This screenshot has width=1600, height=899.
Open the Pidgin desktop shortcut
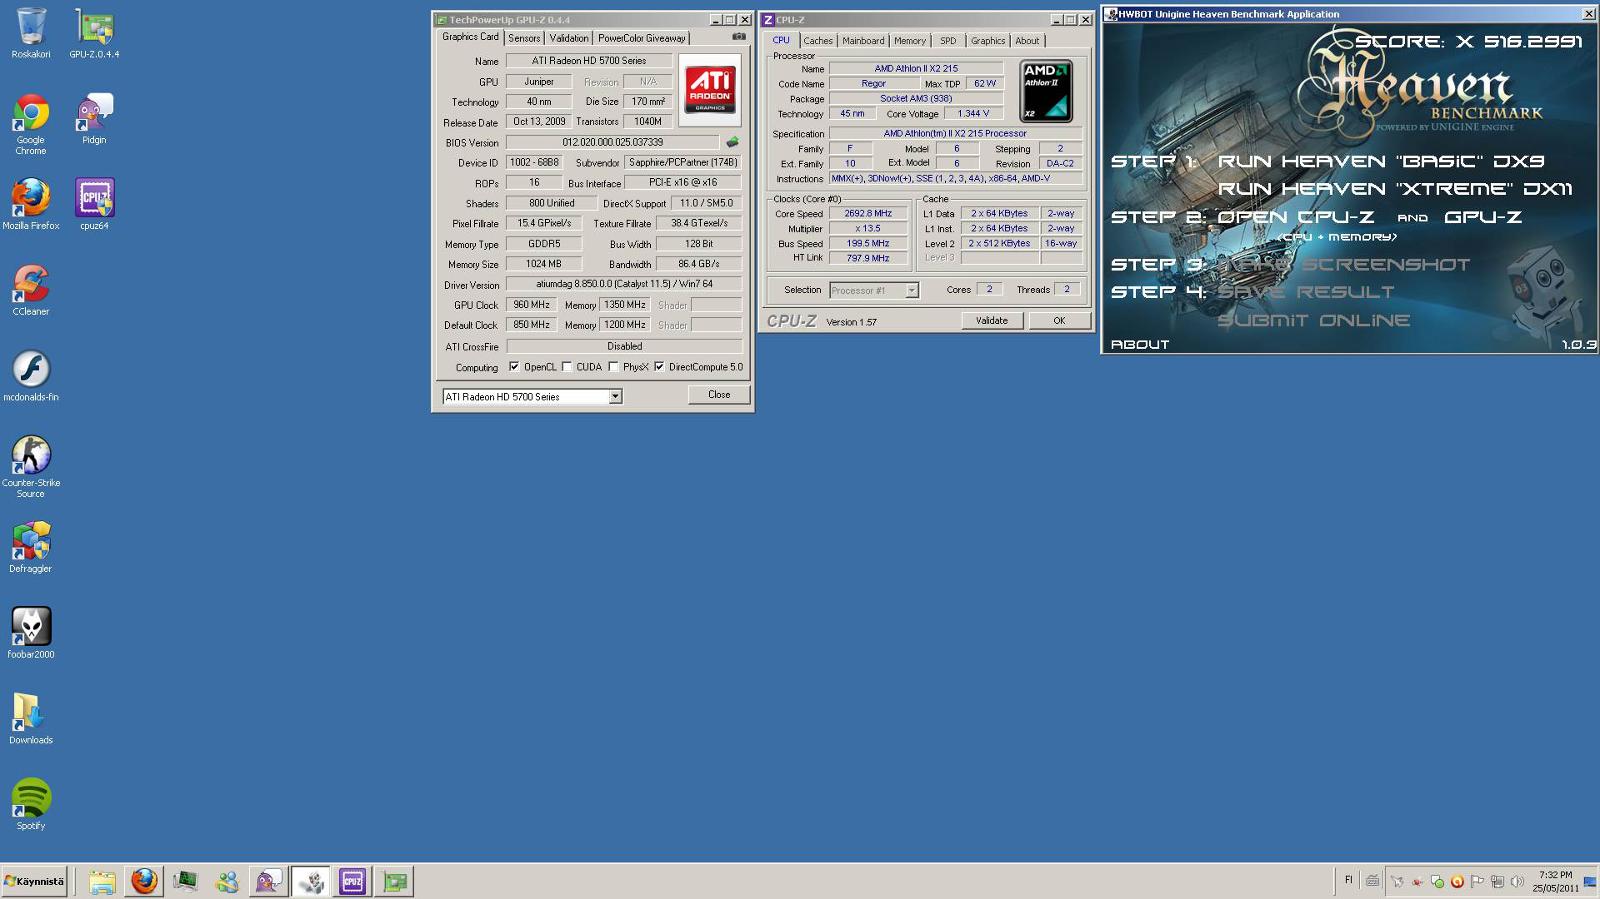point(94,119)
